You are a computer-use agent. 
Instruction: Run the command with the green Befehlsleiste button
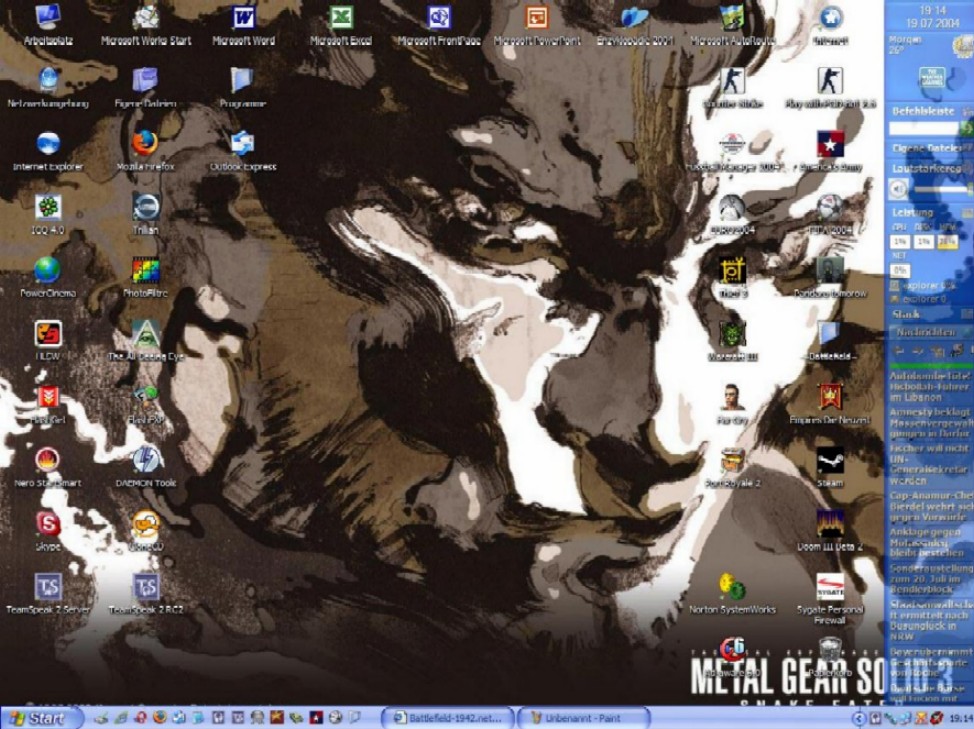(966, 129)
